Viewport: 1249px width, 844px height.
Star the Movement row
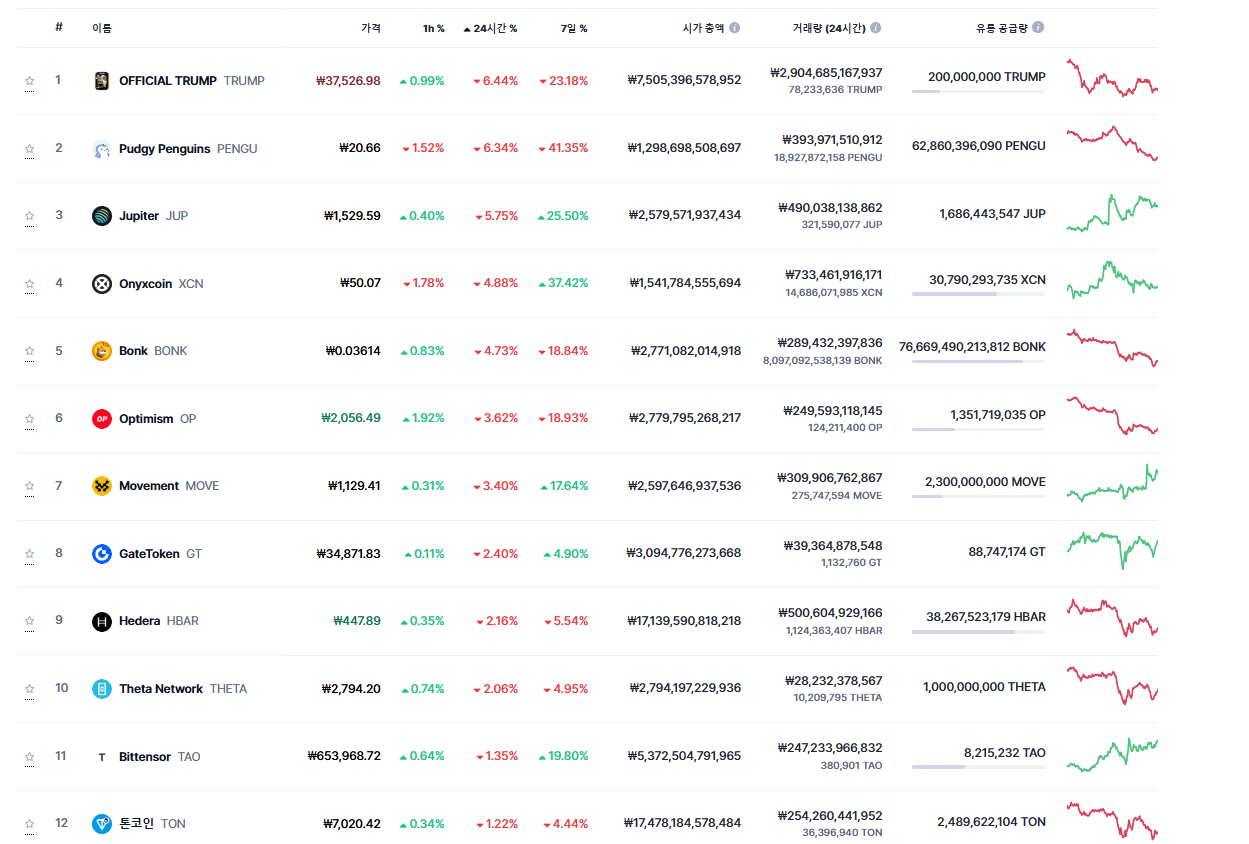coord(30,486)
